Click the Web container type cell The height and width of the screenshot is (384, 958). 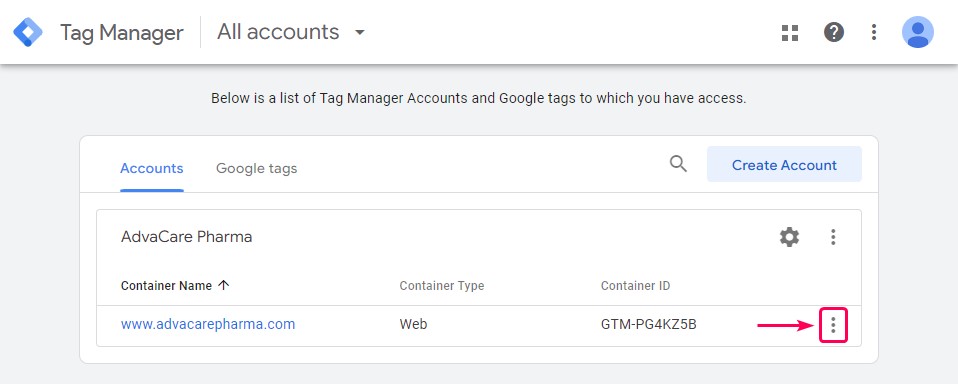(413, 324)
